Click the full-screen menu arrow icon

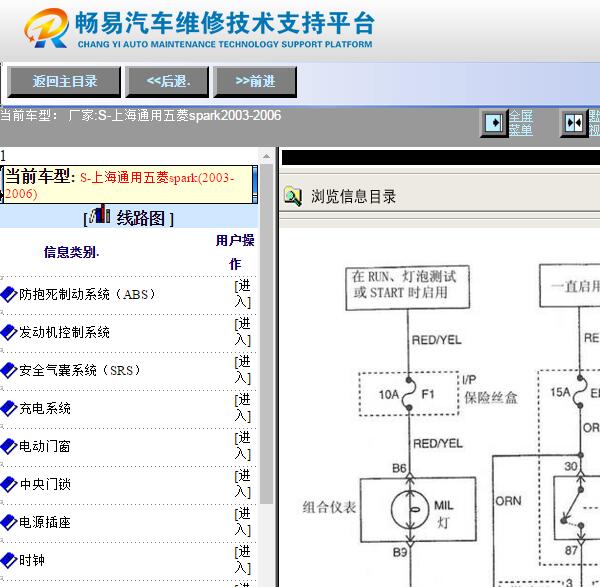[x=494, y=123]
